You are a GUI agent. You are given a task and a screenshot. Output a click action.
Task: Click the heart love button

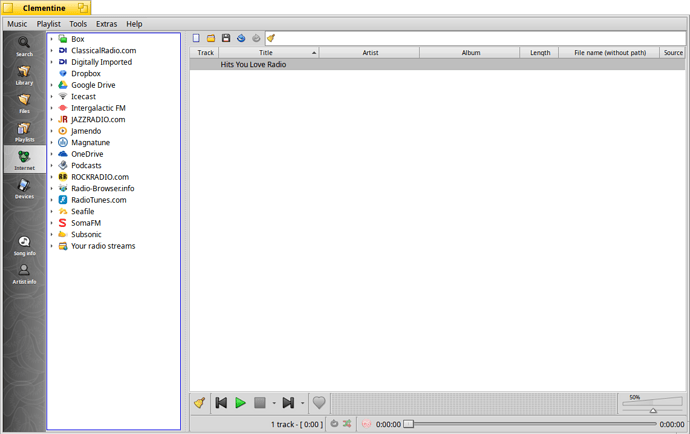click(x=319, y=402)
